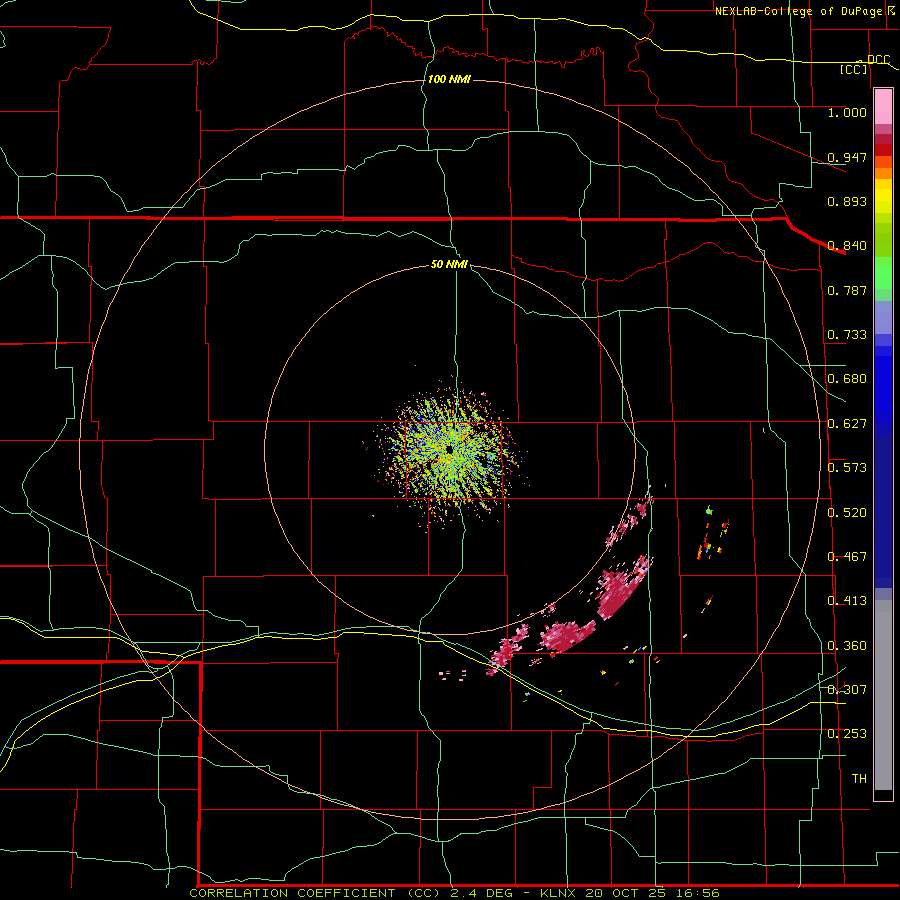Click the bright green band of the color bar

tap(883, 273)
